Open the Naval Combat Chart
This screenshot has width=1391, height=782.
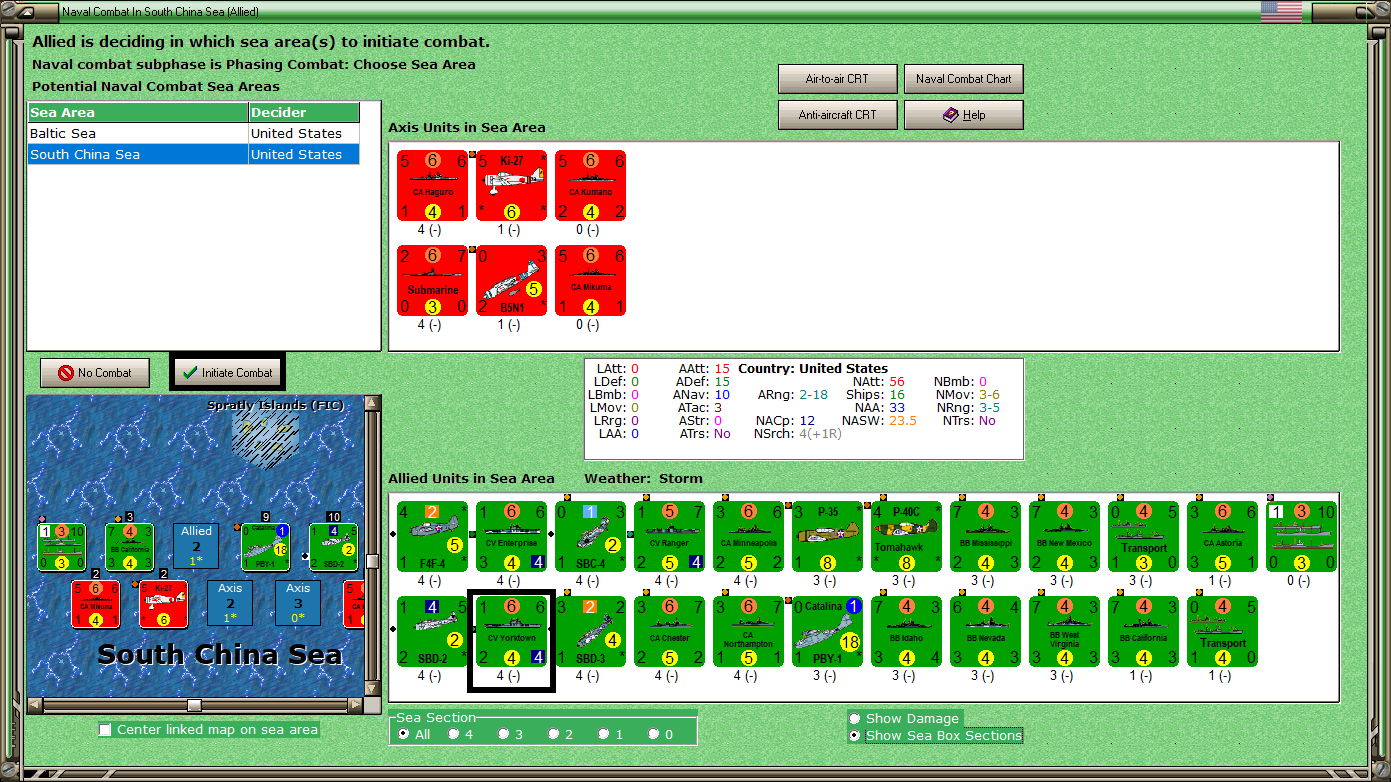click(963, 79)
